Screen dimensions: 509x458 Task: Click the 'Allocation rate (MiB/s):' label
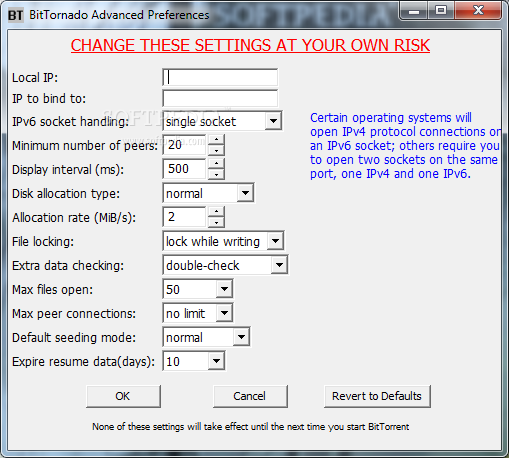click(x=74, y=218)
